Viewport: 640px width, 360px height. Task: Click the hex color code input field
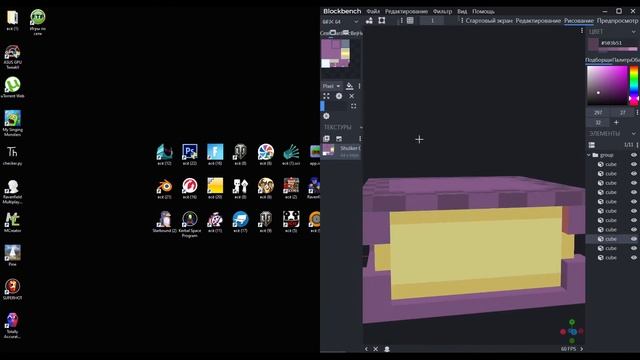(618, 43)
